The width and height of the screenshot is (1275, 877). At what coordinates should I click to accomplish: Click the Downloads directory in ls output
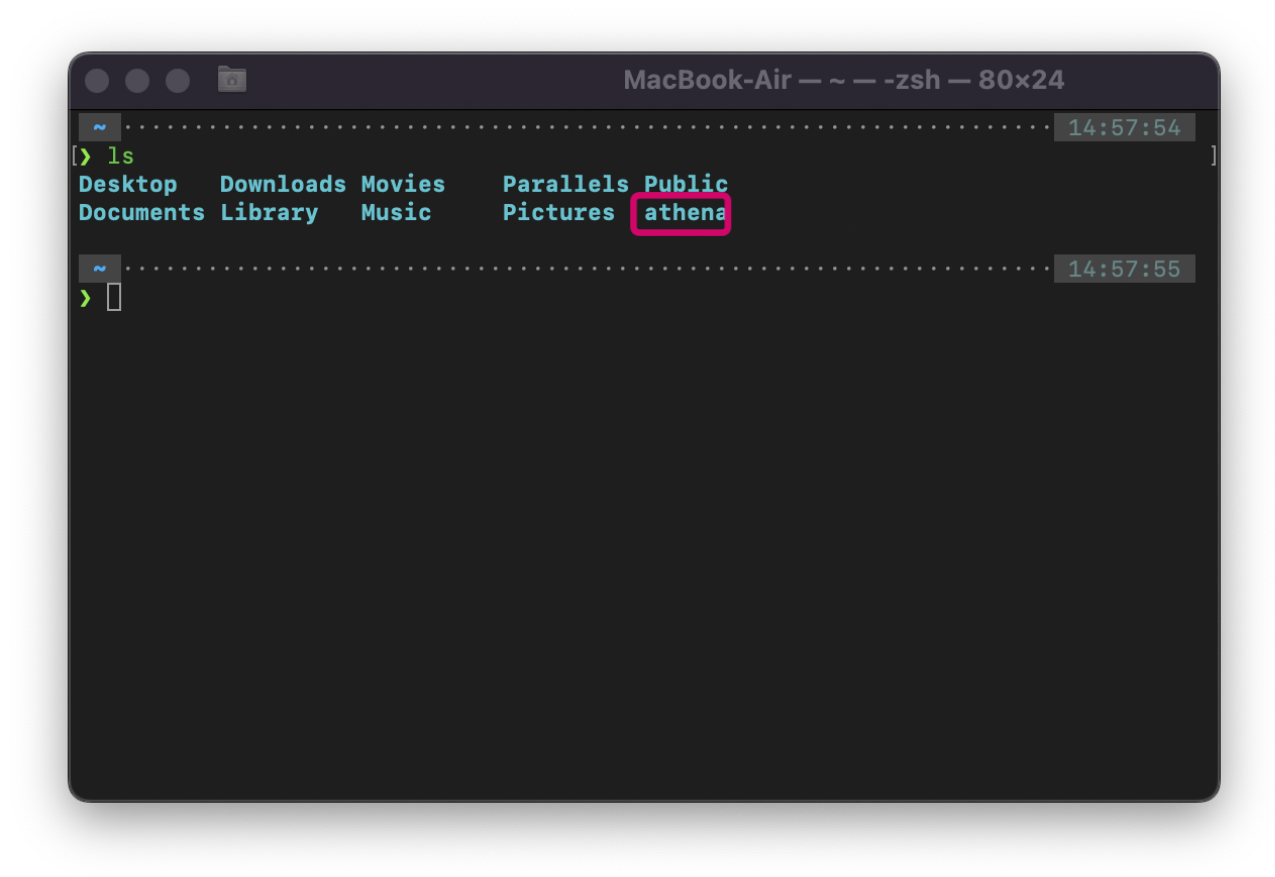[283, 185]
